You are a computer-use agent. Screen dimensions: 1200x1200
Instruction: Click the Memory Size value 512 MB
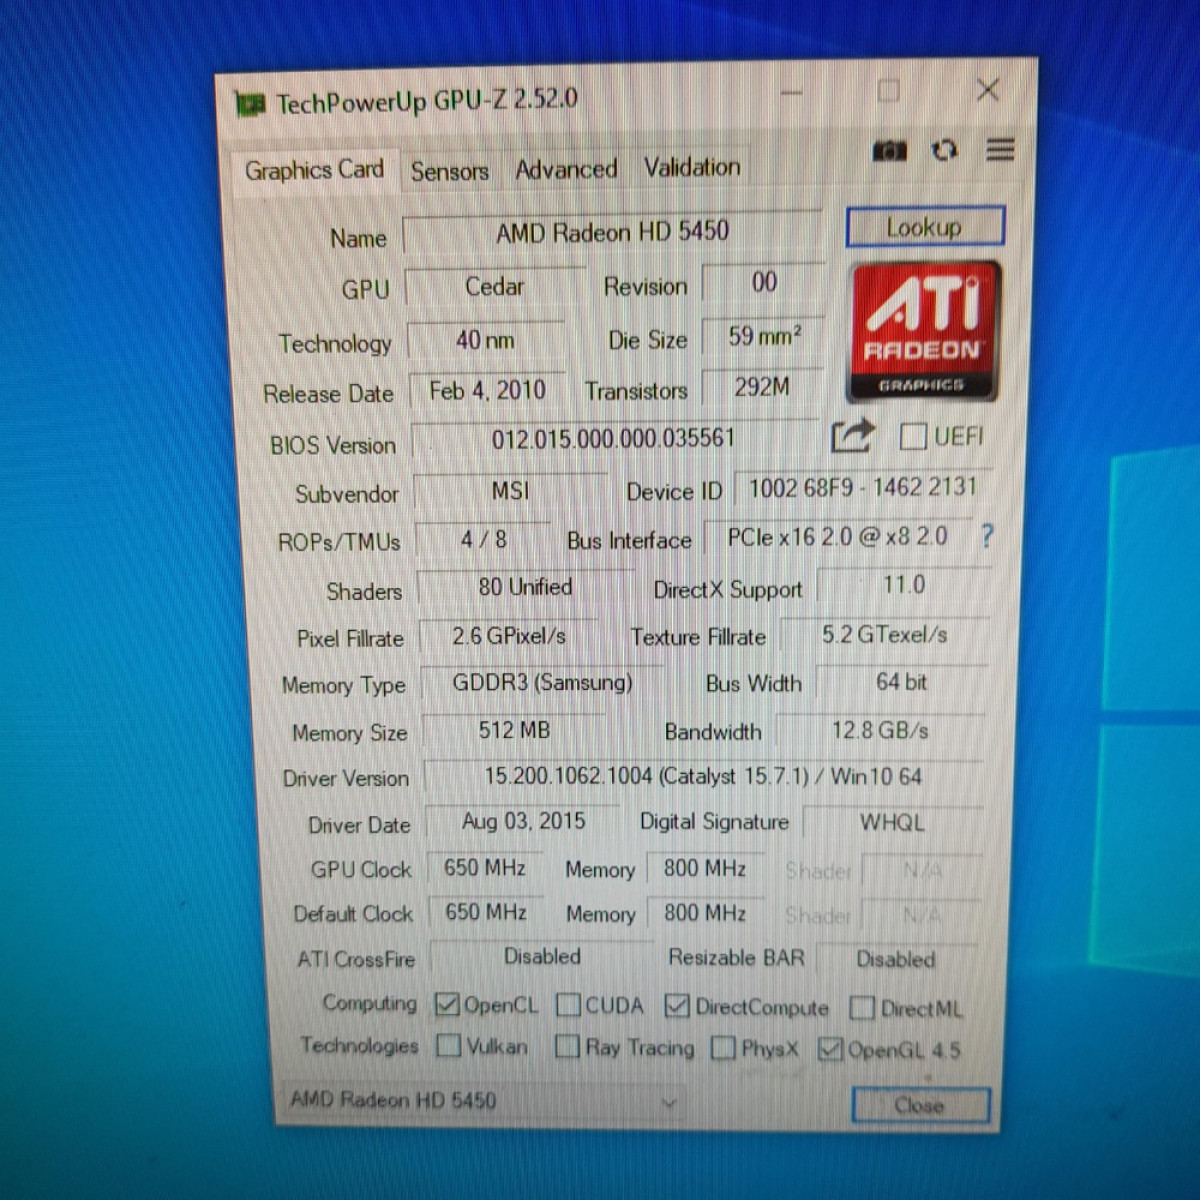pos(514,730)
